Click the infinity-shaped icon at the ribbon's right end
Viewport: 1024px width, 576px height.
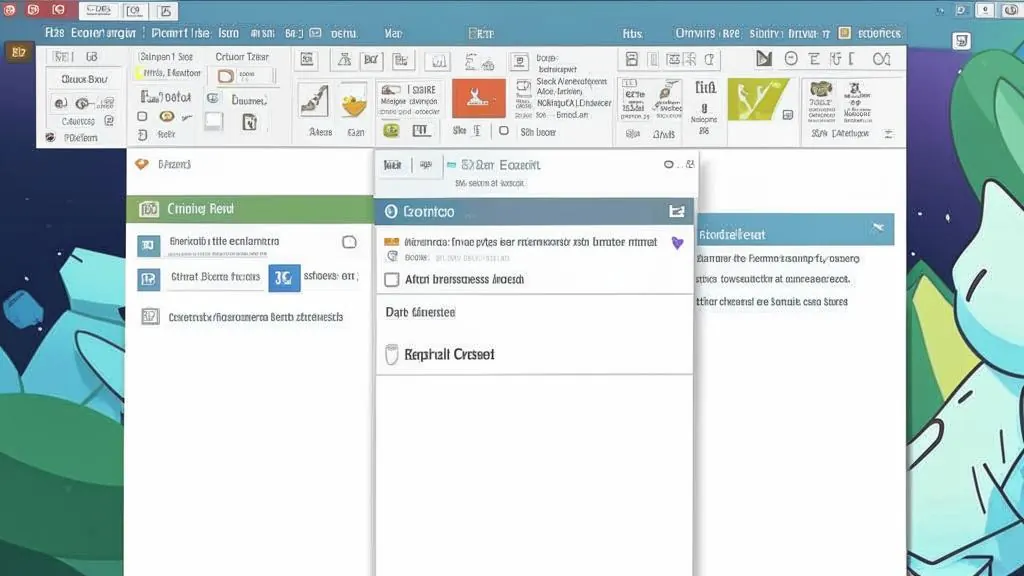click(x=882, y=59)
